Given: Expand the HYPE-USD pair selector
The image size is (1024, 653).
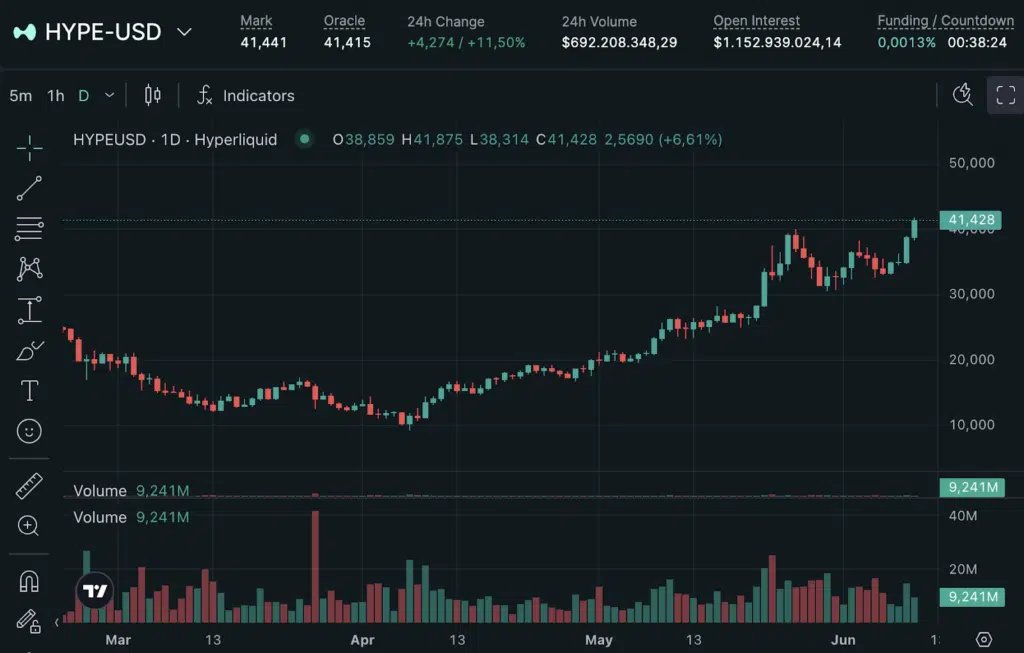Looking at the screenshot, I should (184, 32).
